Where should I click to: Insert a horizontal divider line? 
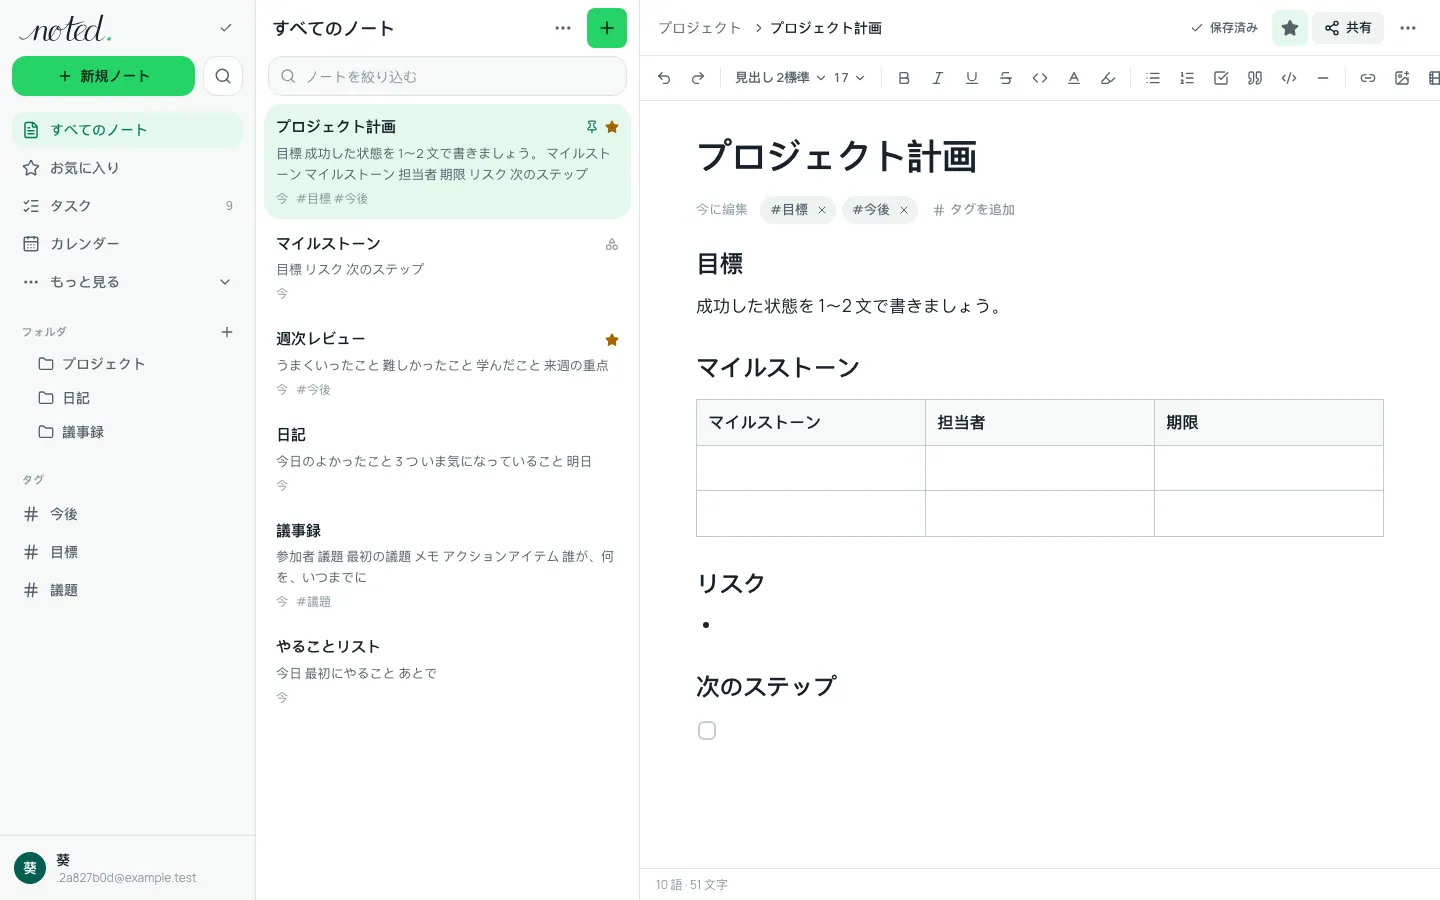tap(1323, 78)
